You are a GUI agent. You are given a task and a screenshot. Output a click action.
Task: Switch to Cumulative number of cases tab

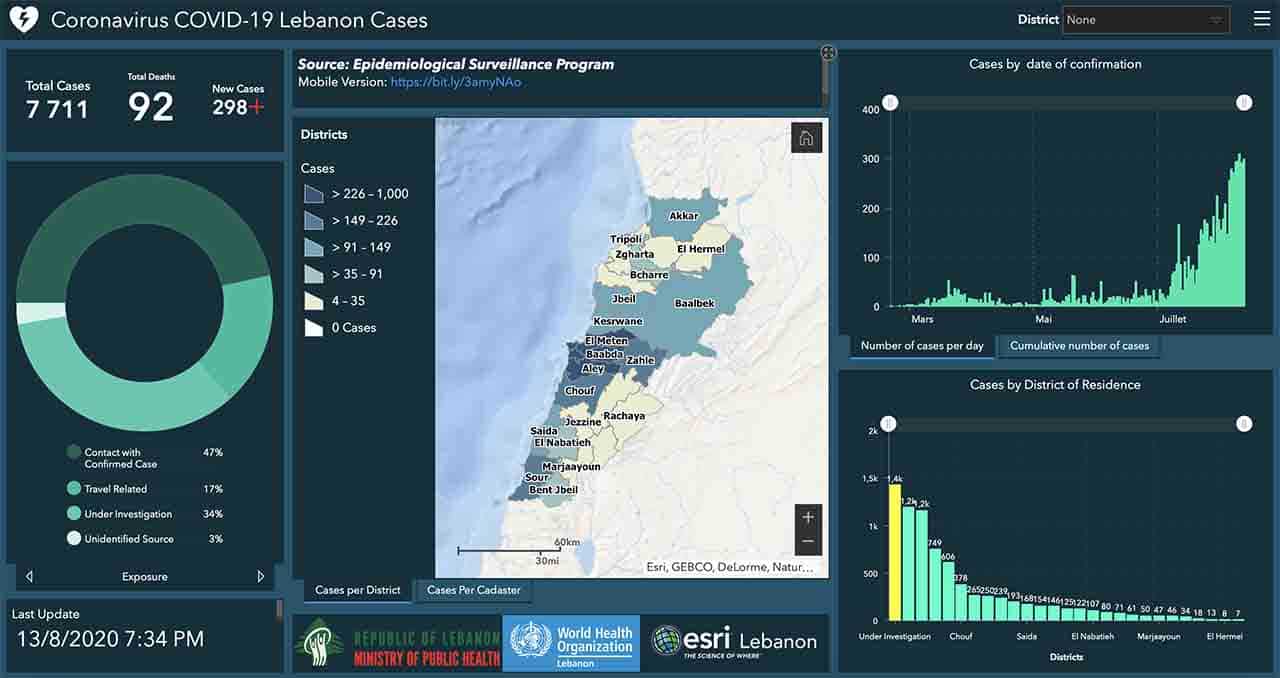[1079, 346]
